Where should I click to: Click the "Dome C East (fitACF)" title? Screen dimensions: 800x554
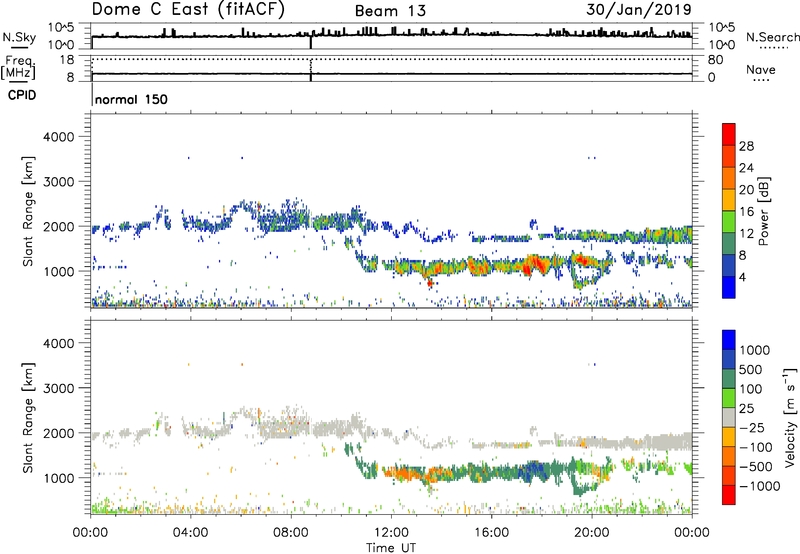[x=187, y=10]
